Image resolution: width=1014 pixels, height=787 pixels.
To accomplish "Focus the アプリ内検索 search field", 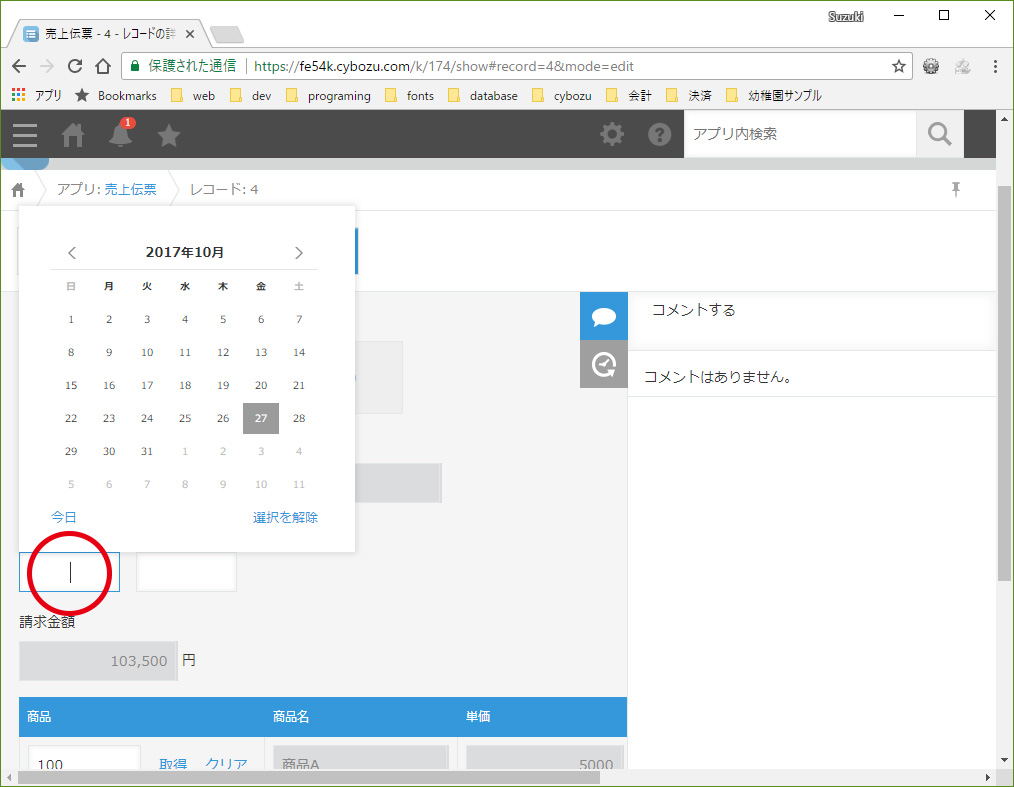I will tap(799, 134).
